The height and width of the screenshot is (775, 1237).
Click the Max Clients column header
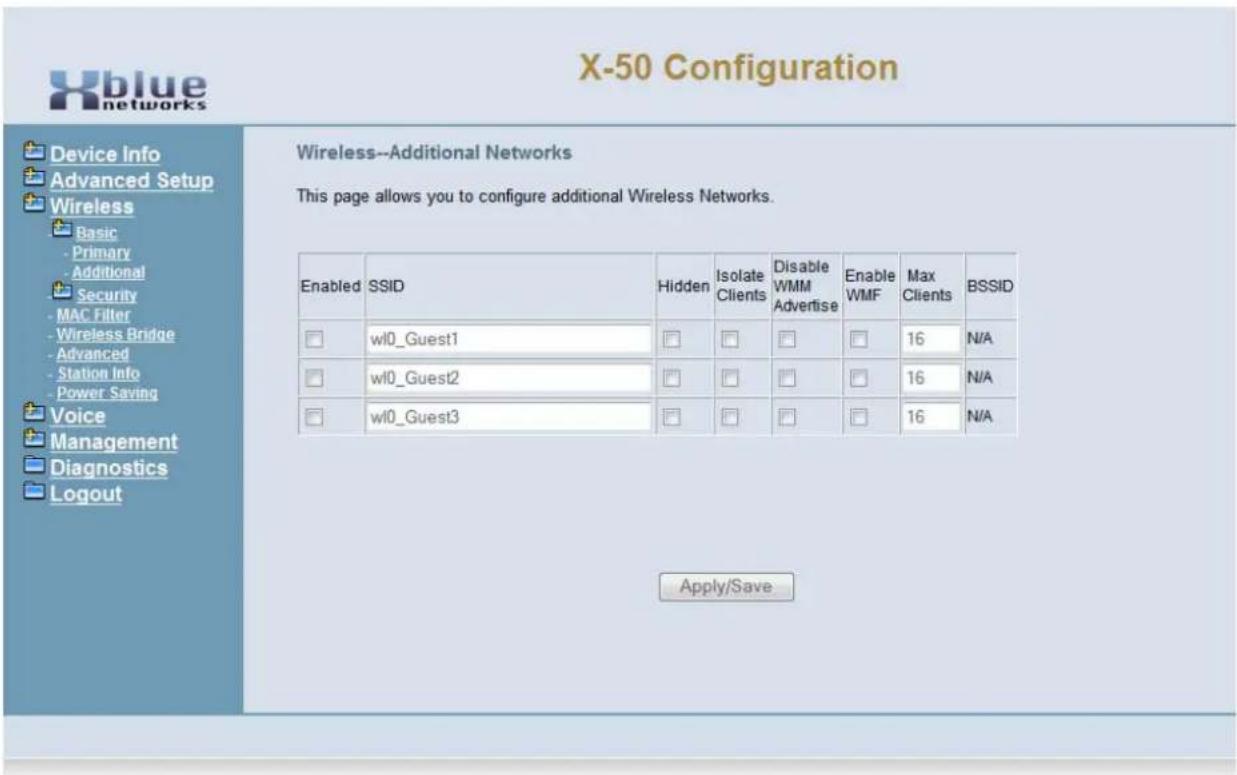coord(928,286)
